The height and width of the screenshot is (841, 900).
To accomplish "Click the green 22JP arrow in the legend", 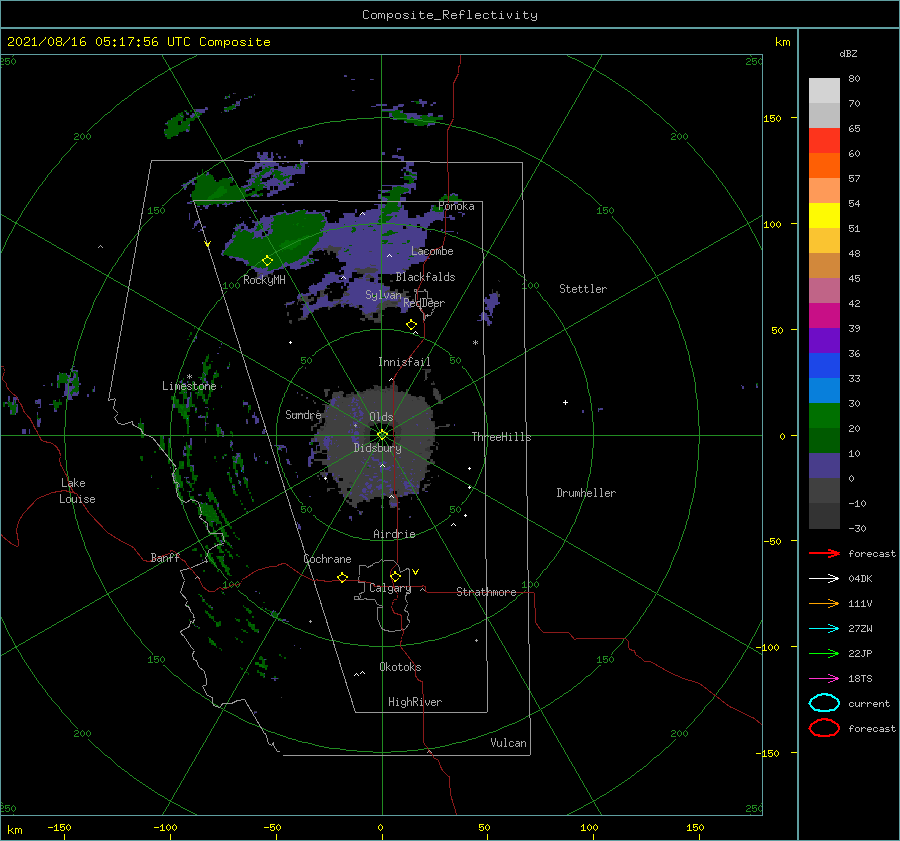I will click(824, 653).
